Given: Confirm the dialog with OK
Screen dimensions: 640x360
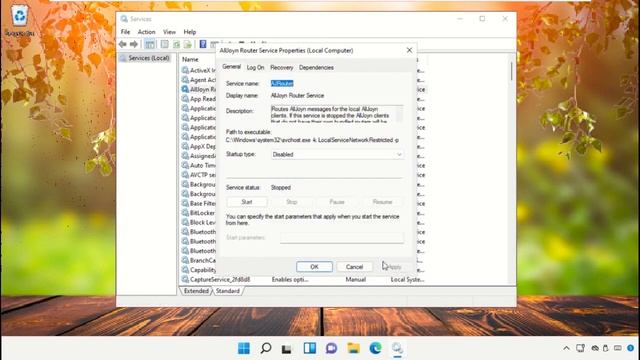Looking at the screenshot, I should point(314,267).
